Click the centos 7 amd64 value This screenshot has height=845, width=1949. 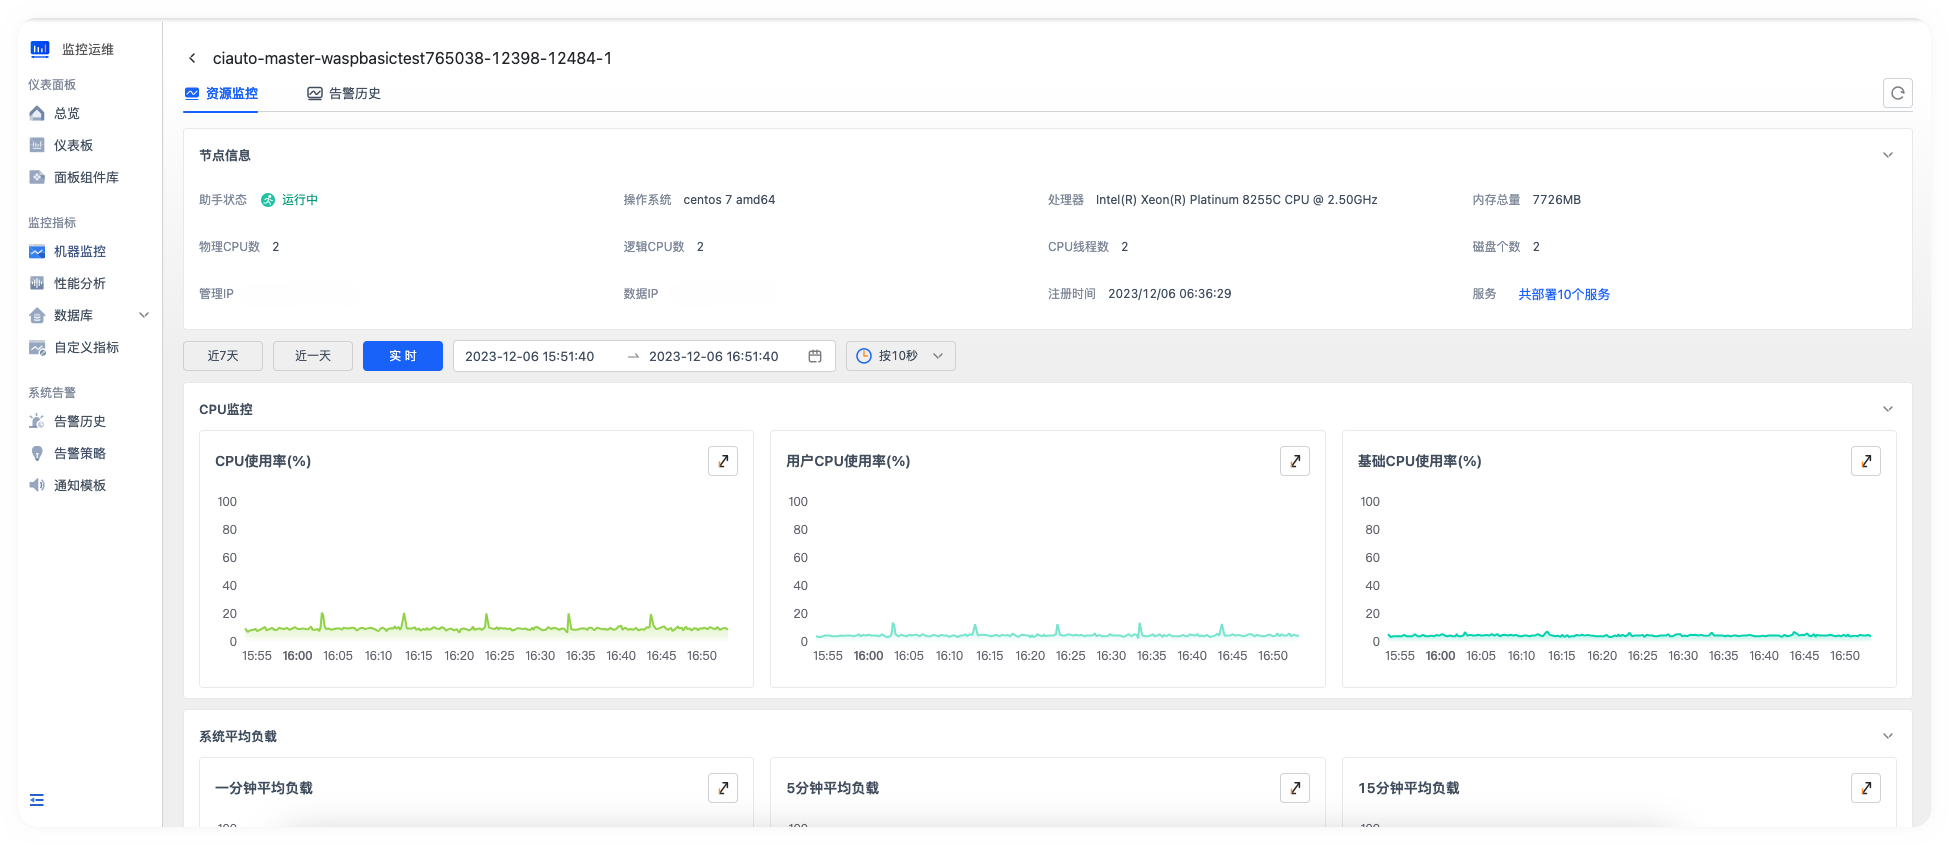coord(729,200)
